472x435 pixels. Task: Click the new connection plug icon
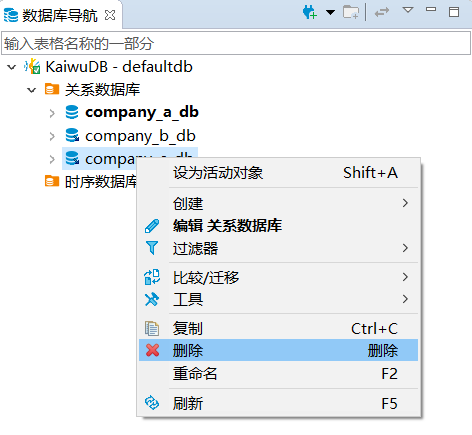click(x=309, y=13)
